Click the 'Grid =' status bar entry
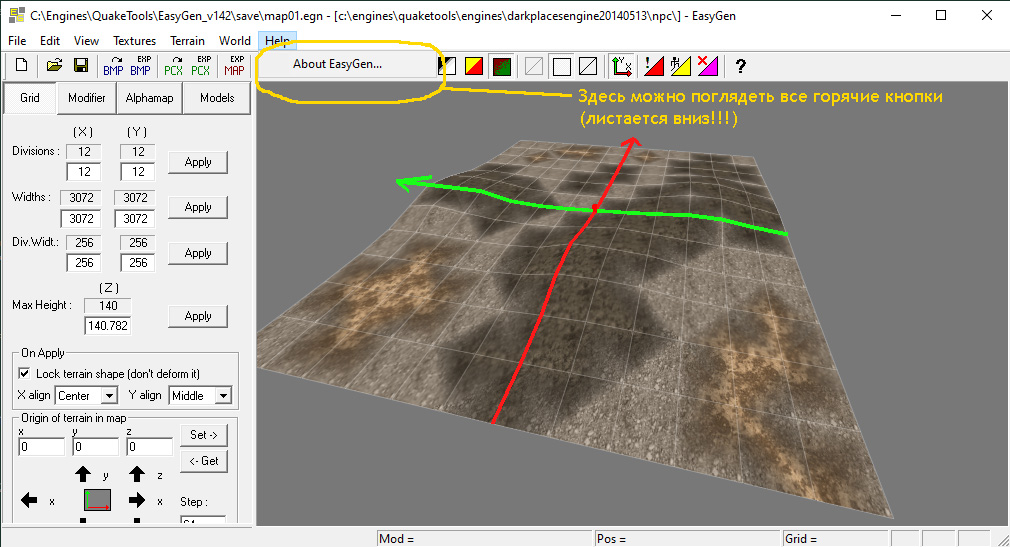Viewport: 1010px width, 547px height. [836, 539]
